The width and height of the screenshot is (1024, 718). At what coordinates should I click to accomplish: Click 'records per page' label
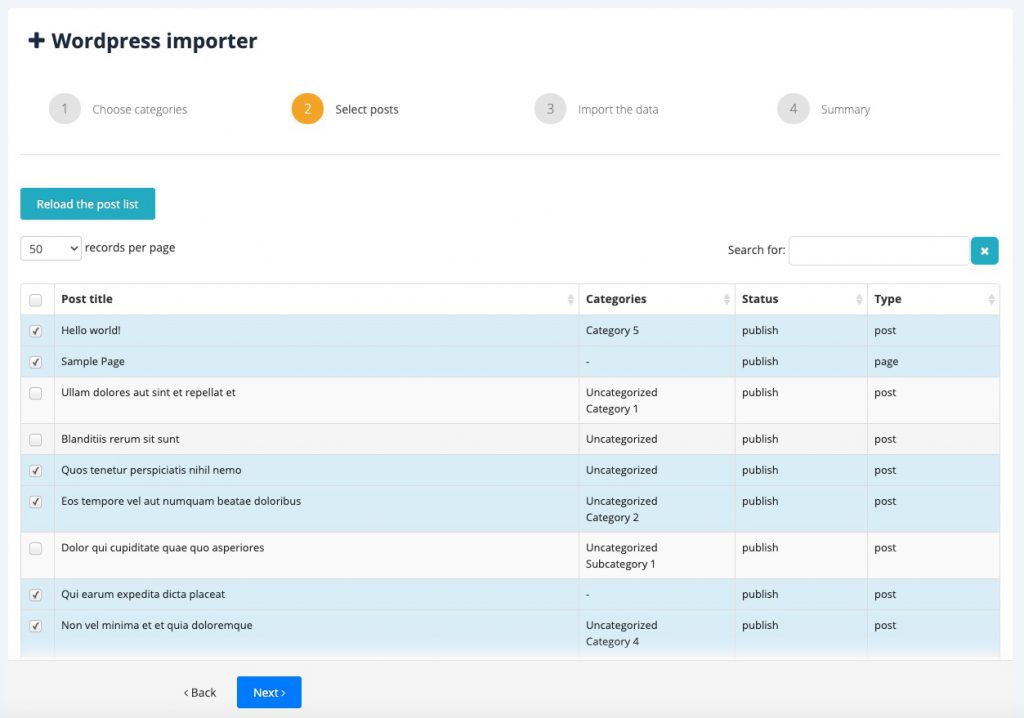pos(130,248)
